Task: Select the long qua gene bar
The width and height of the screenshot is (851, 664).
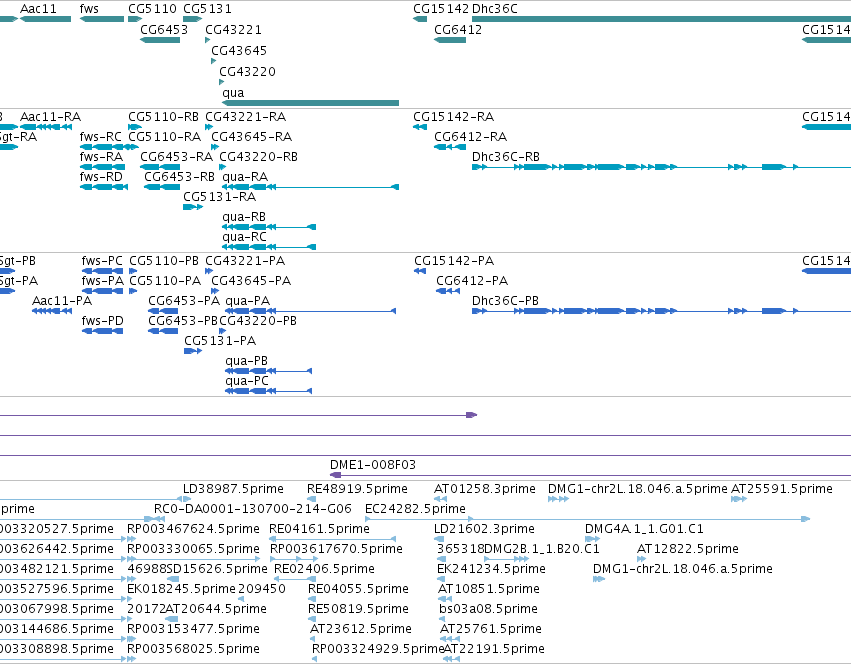Action: click(x=310, y=103)
